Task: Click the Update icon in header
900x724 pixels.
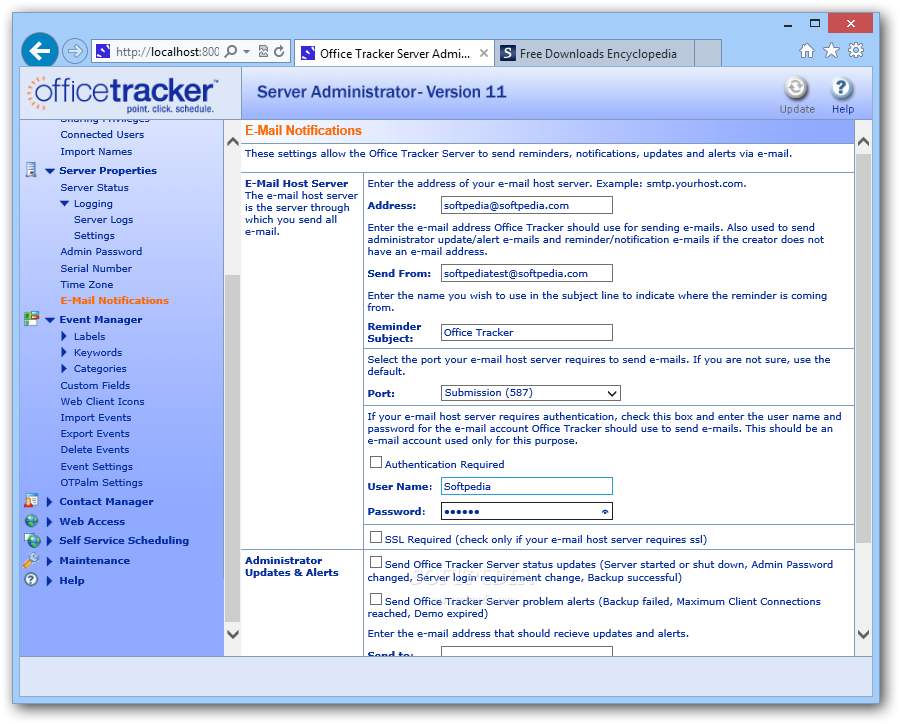Action: [796, 89]
